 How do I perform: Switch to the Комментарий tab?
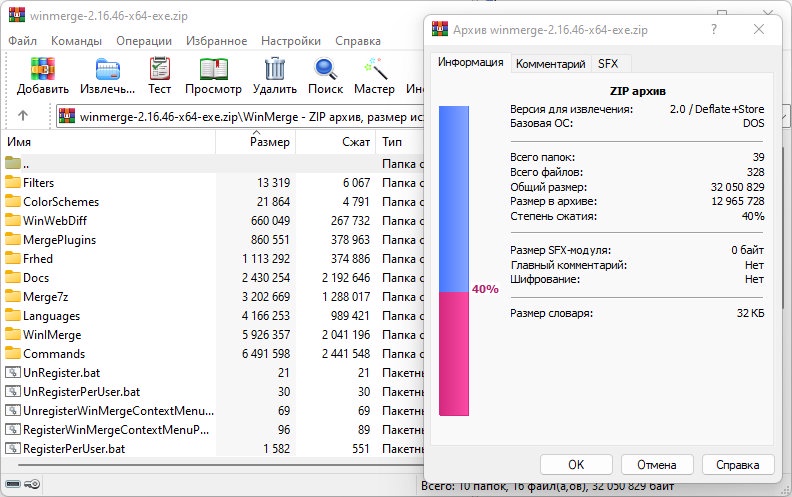(551, 64)
